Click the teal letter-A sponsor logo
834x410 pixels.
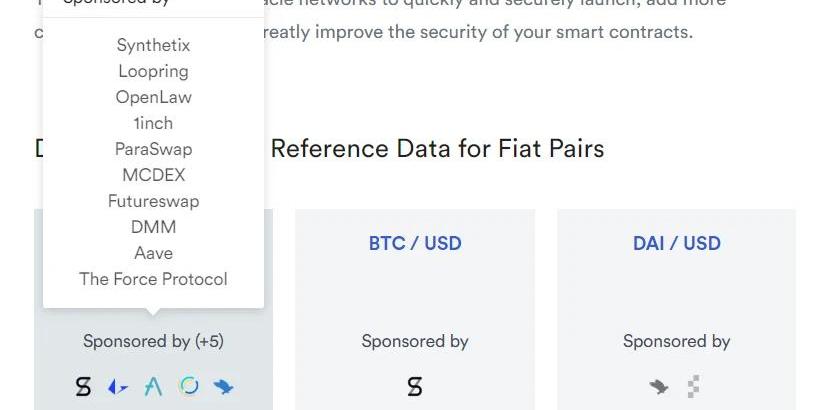click(x=153, y=386)
